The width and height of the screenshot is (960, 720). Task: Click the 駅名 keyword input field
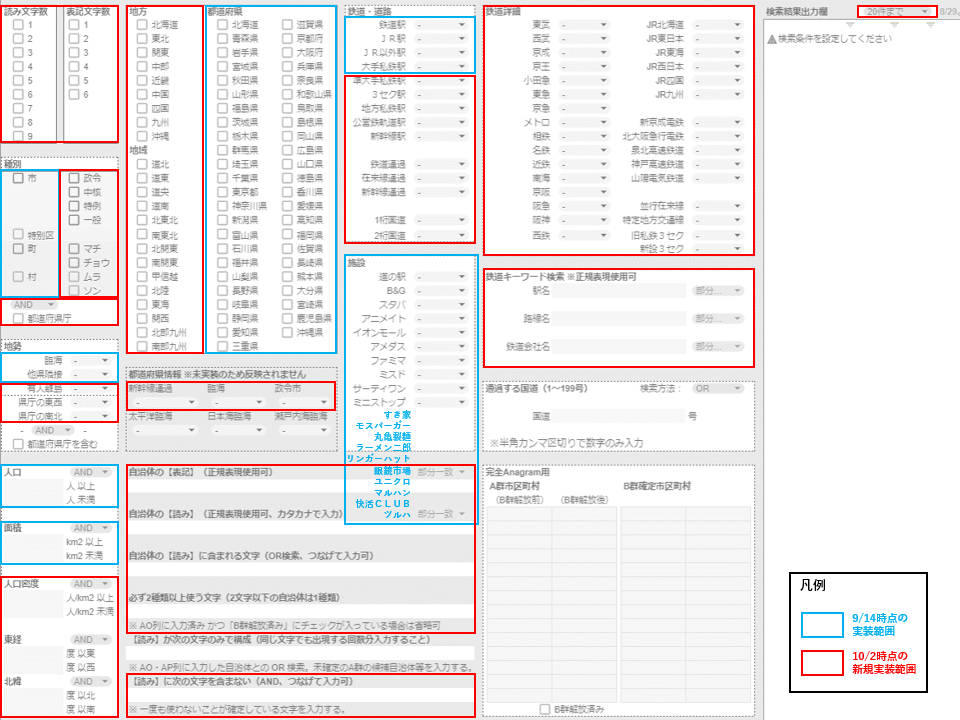coord(618,291)
